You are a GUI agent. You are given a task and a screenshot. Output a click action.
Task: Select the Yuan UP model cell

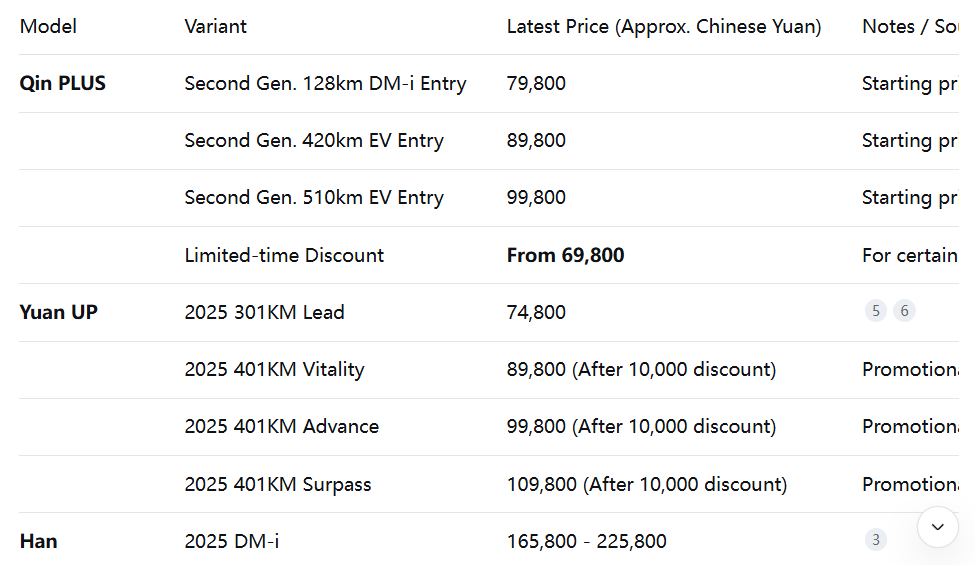click(59, 312)
